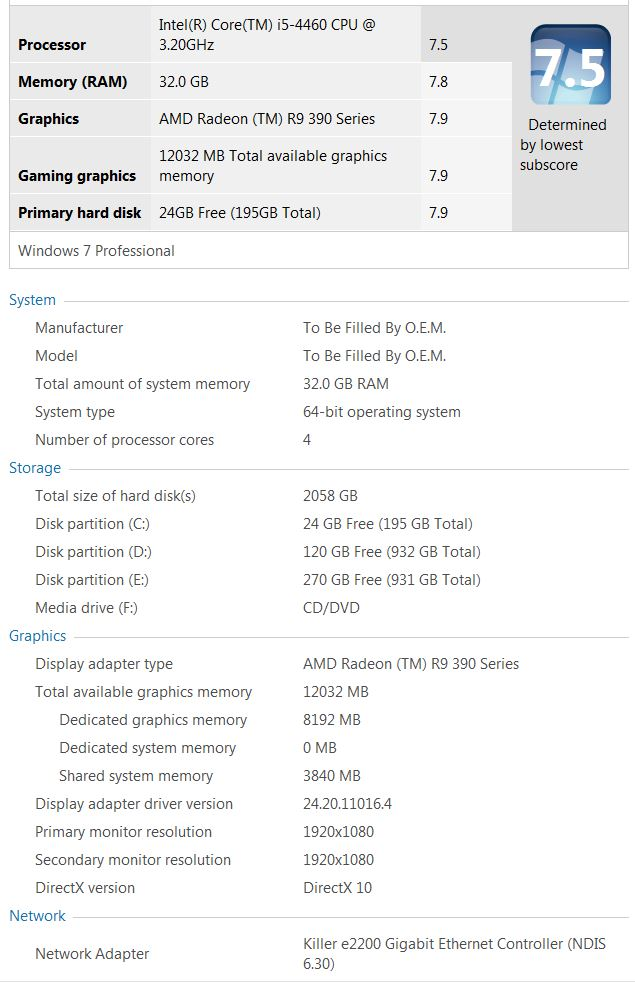Select the Storage section heading

point(35,468)
